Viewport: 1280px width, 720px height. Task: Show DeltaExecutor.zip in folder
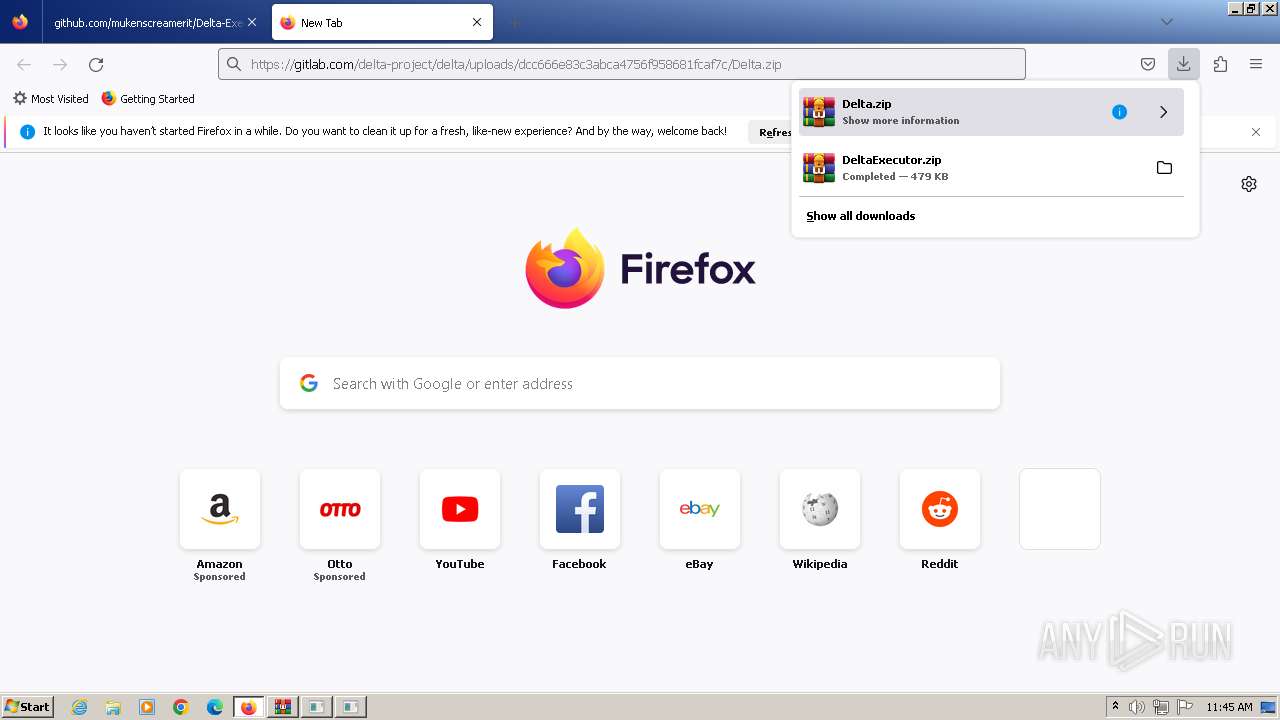pos(1164,168)
